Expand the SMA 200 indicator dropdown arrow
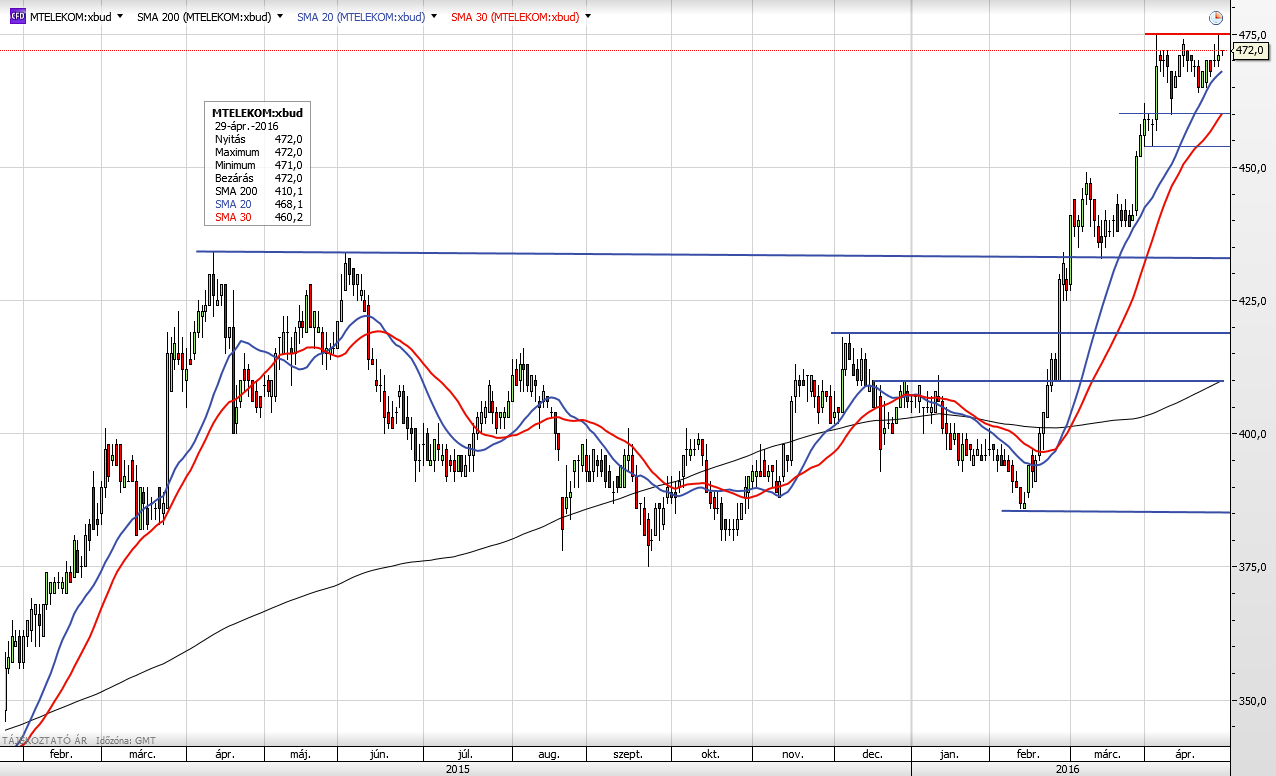 (x=279, y=17)
